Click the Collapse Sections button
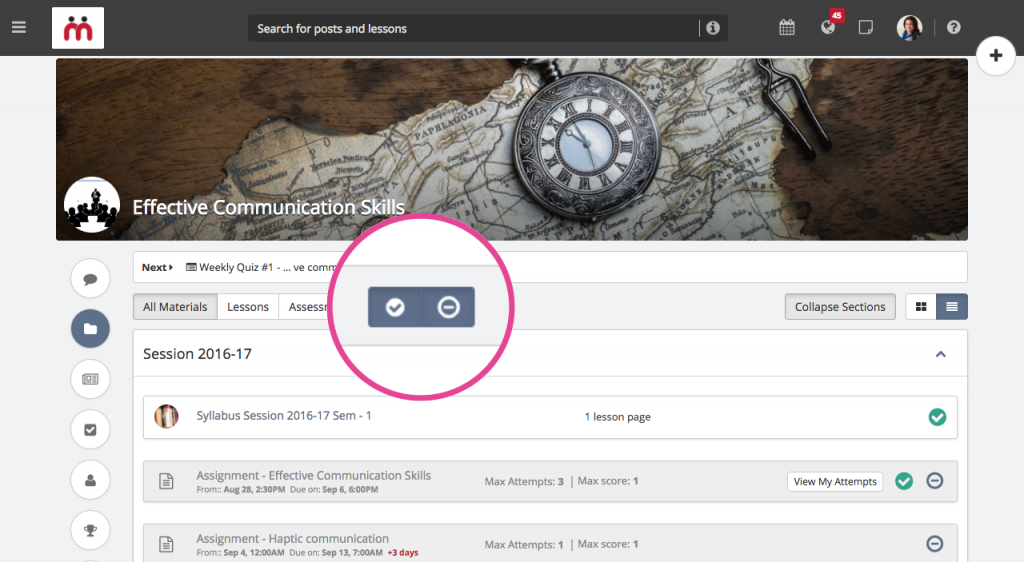The image size is (1024, 562). 840,307
